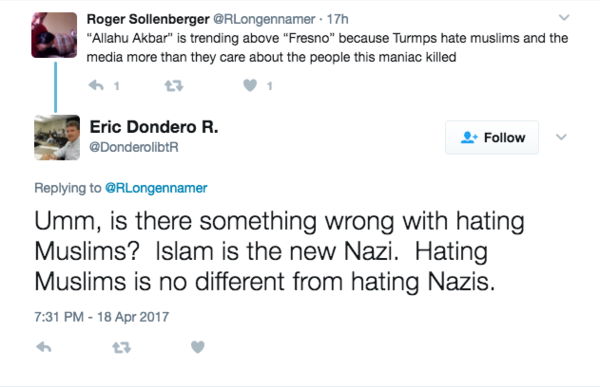600x387 pixels.
Task: Open Eric Dondero's profile photo
Action: point(57,137)
